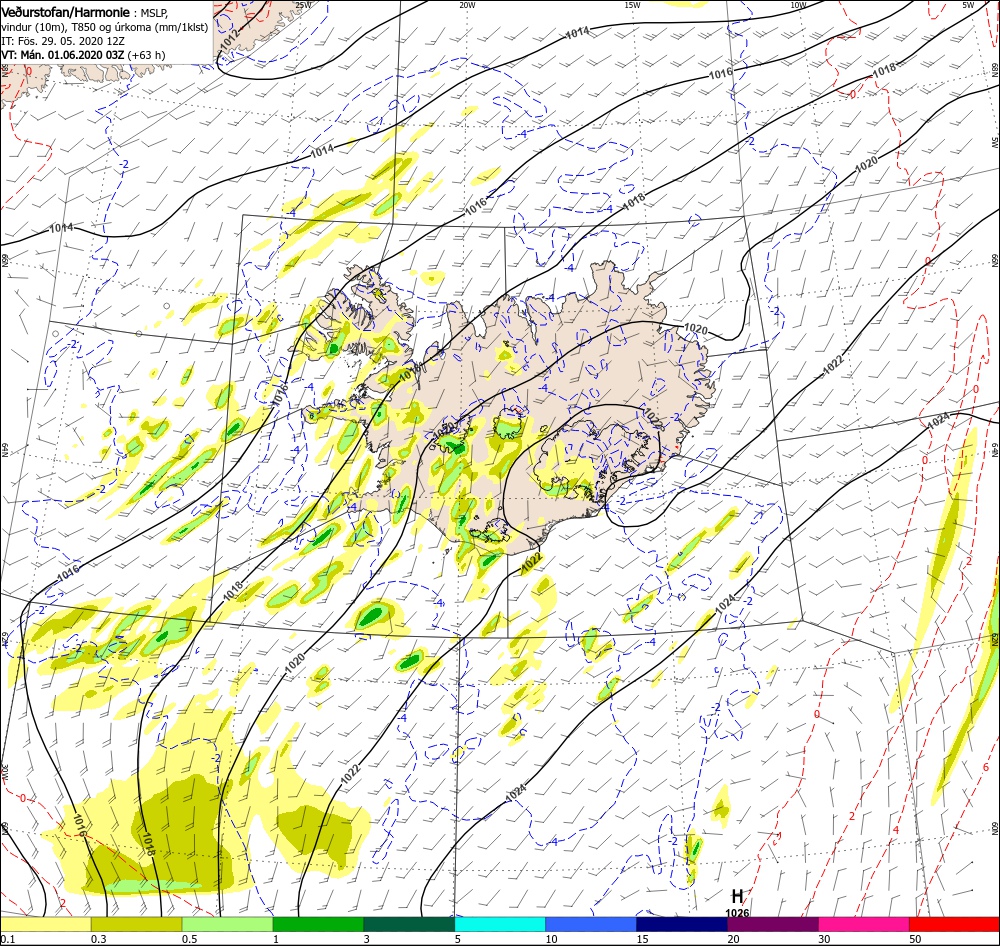
Task: Click the 'H' high pressure marker
Action: pos(737,896)
